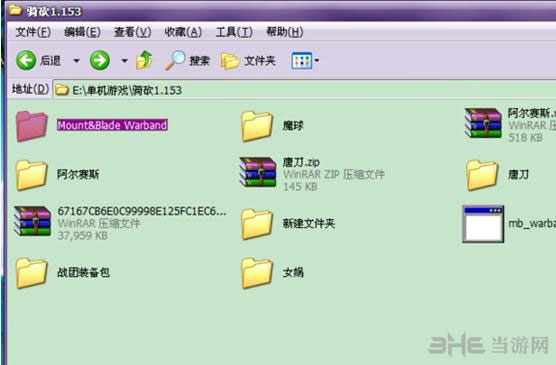Click the address bar path field
556x365 pixels.
[305, 90]
